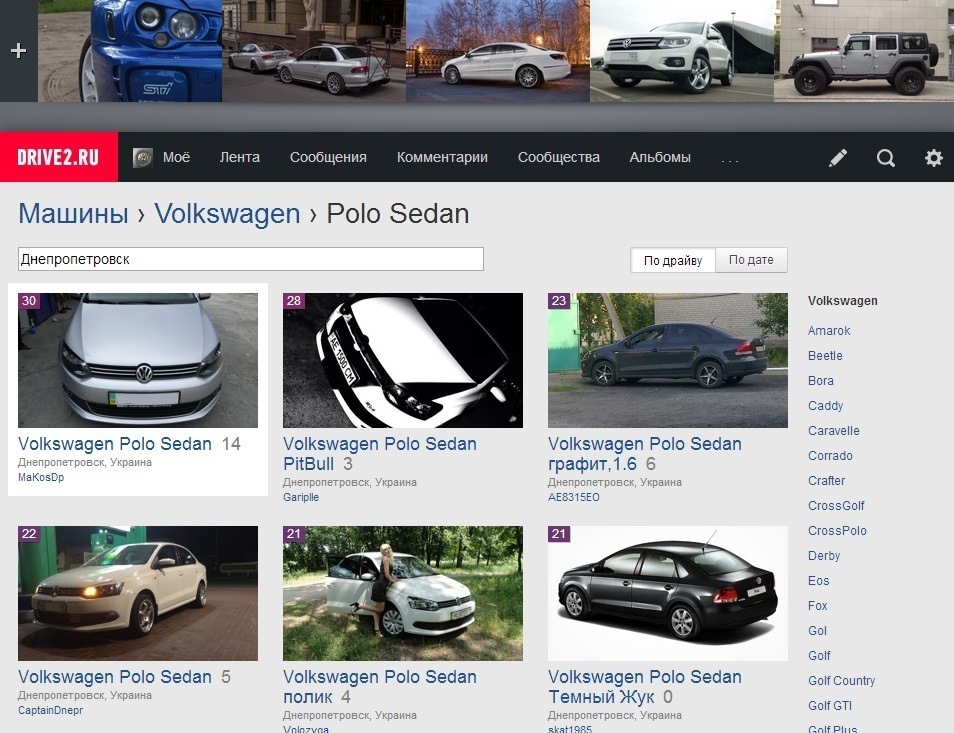Screen dimensions: 954x733
Task: Open the pencil write-post icon
Action: pyautogui.click(x=838, y=158)
